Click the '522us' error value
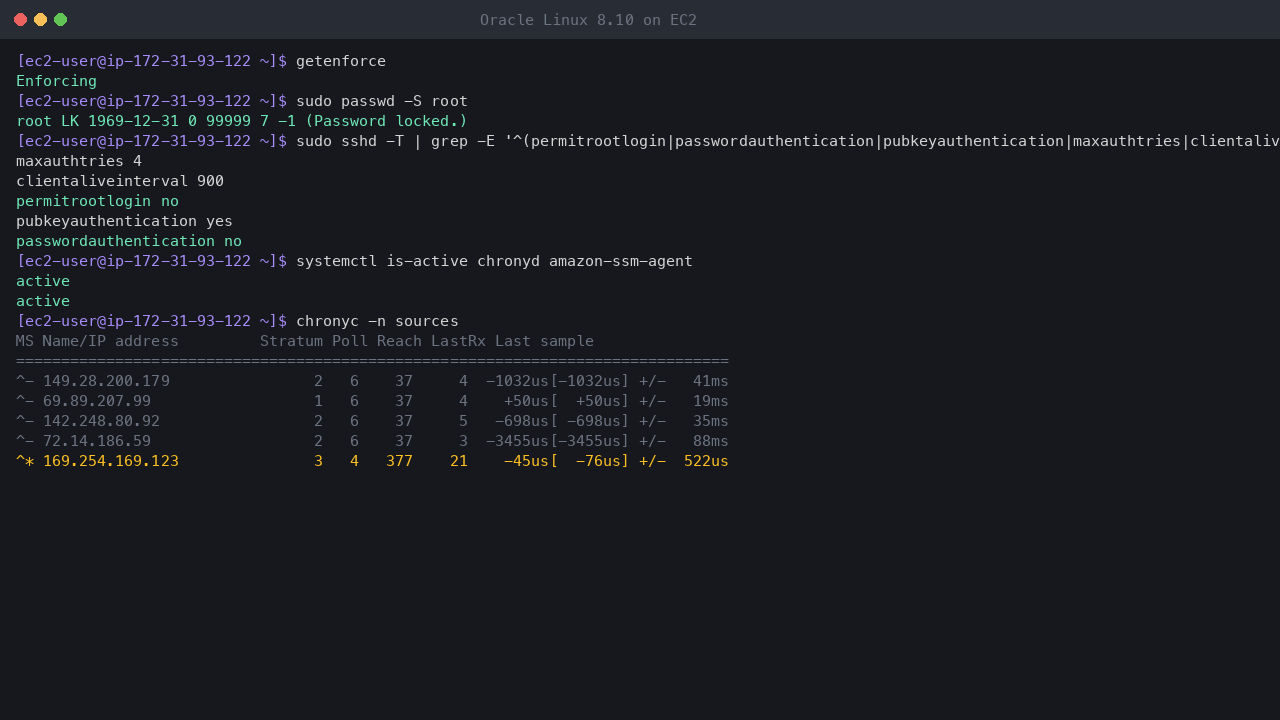This screenshot has height=720, width=1280. (706, 461)
